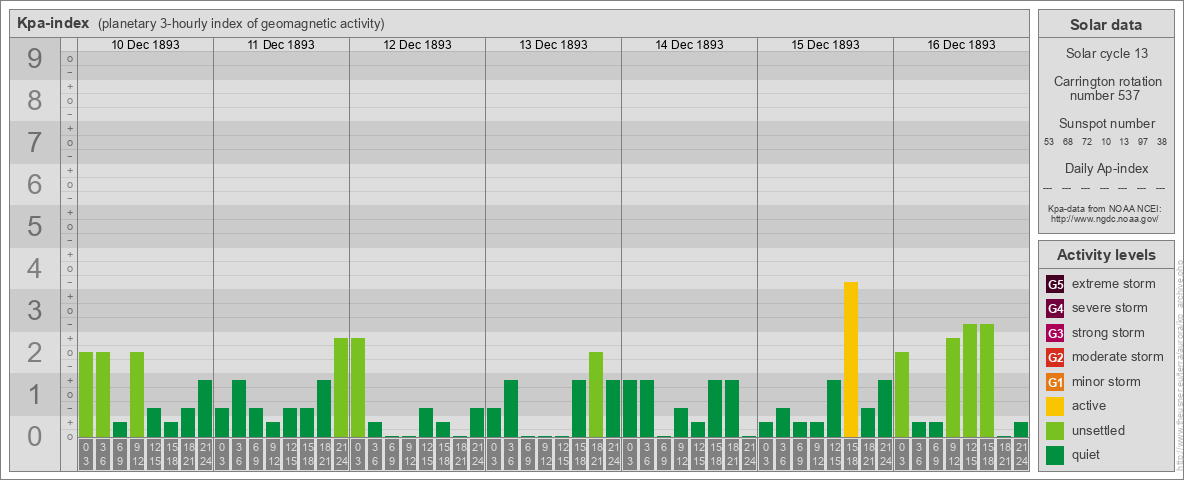Click the 14 Dec 0-3 quiet bar
Viewport: 1184px width, 480px height.
point(630,408)
